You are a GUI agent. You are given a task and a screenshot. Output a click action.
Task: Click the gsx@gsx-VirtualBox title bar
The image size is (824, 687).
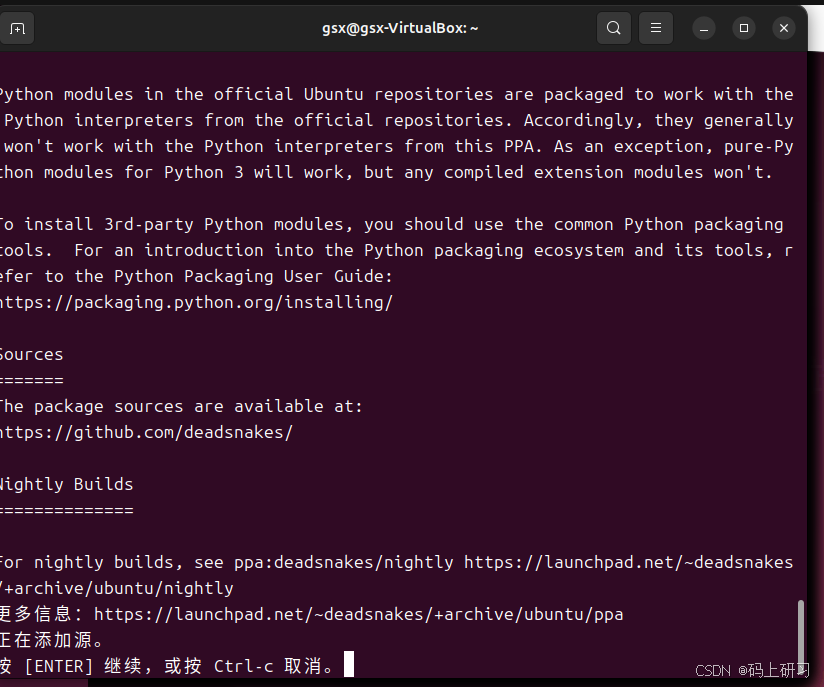[x=399, y=28]
